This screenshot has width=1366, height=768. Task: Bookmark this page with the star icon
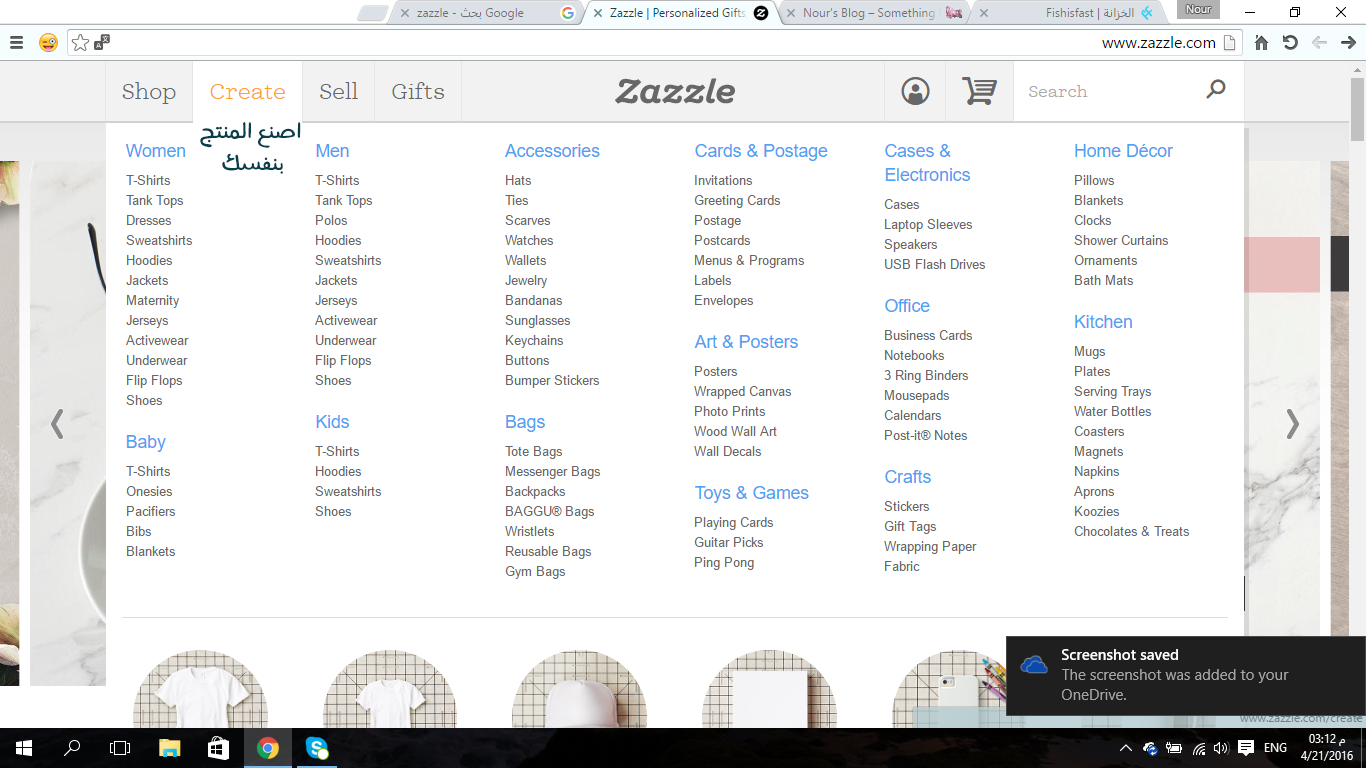click(81, 43)
